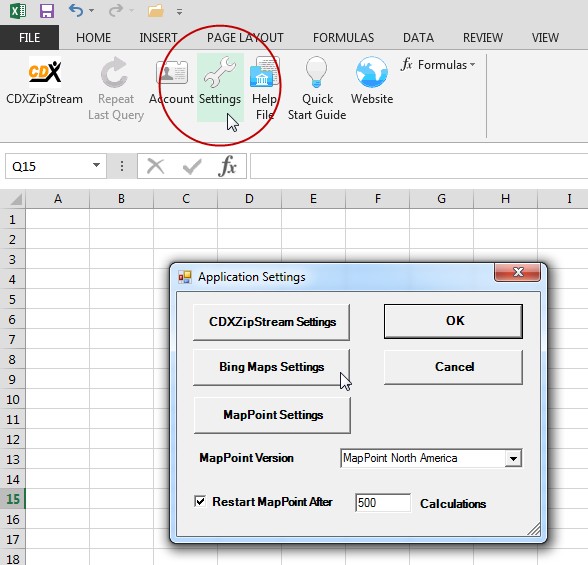This screenshot has height=565, width=588.
Task: Open MapPoint Settings
Action: [x=273, y=415]
